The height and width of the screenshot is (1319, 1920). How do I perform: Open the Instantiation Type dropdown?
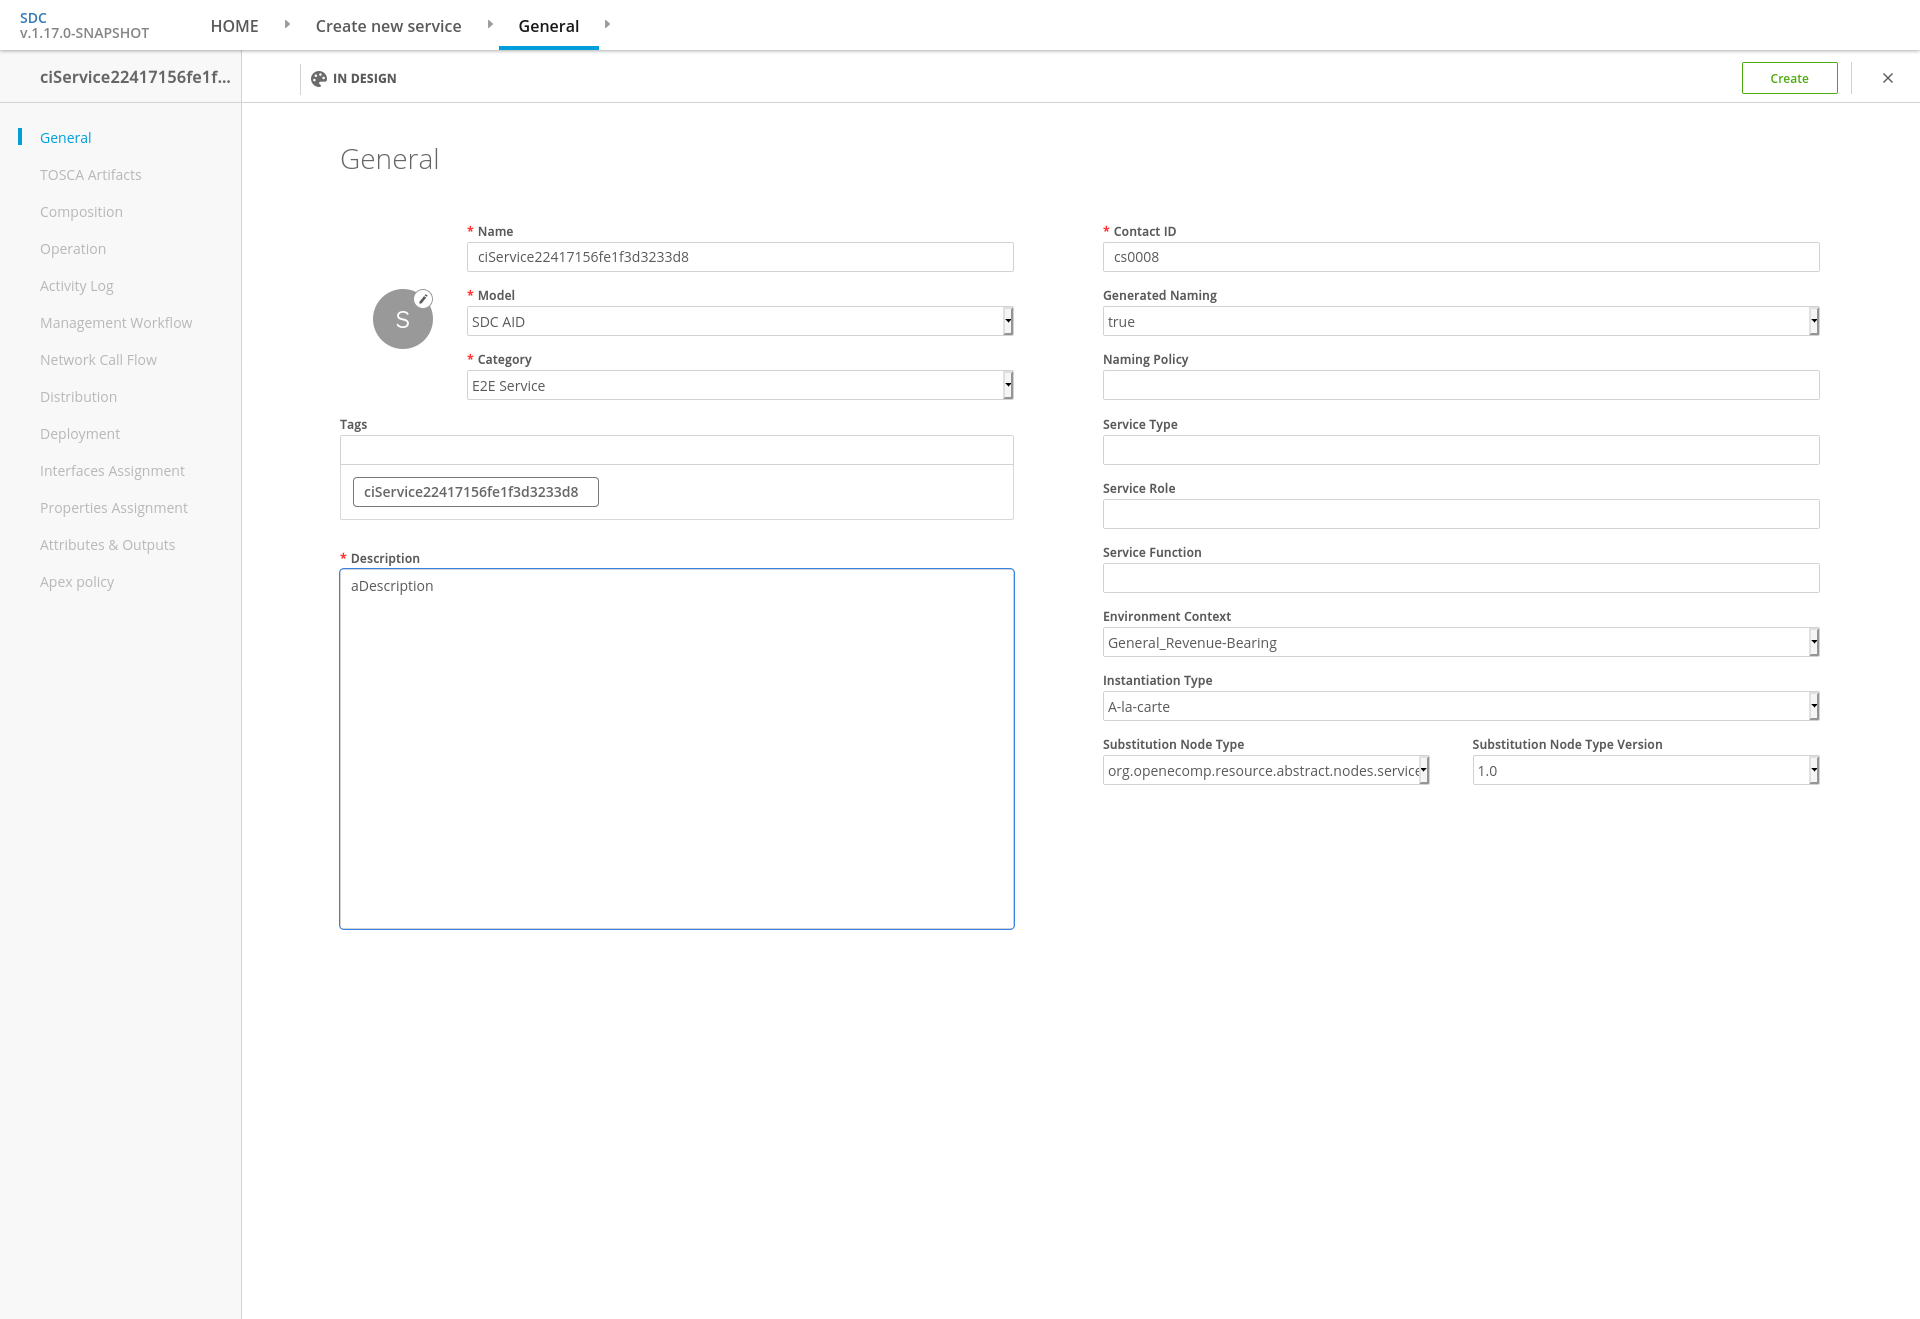pyautogui.click(x=1461, y=706)
